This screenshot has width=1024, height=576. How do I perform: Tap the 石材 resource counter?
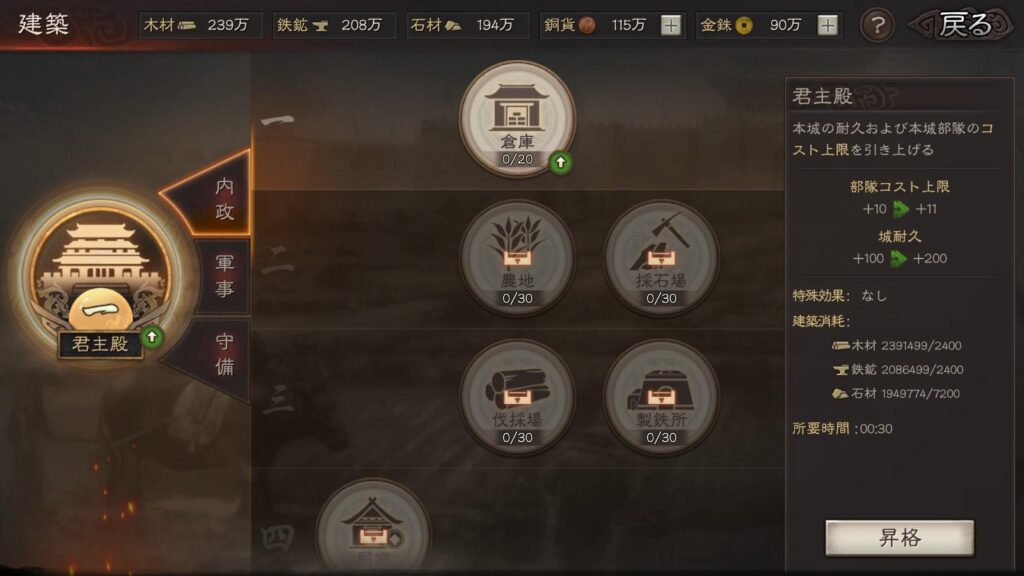click(x=468, y=25)
